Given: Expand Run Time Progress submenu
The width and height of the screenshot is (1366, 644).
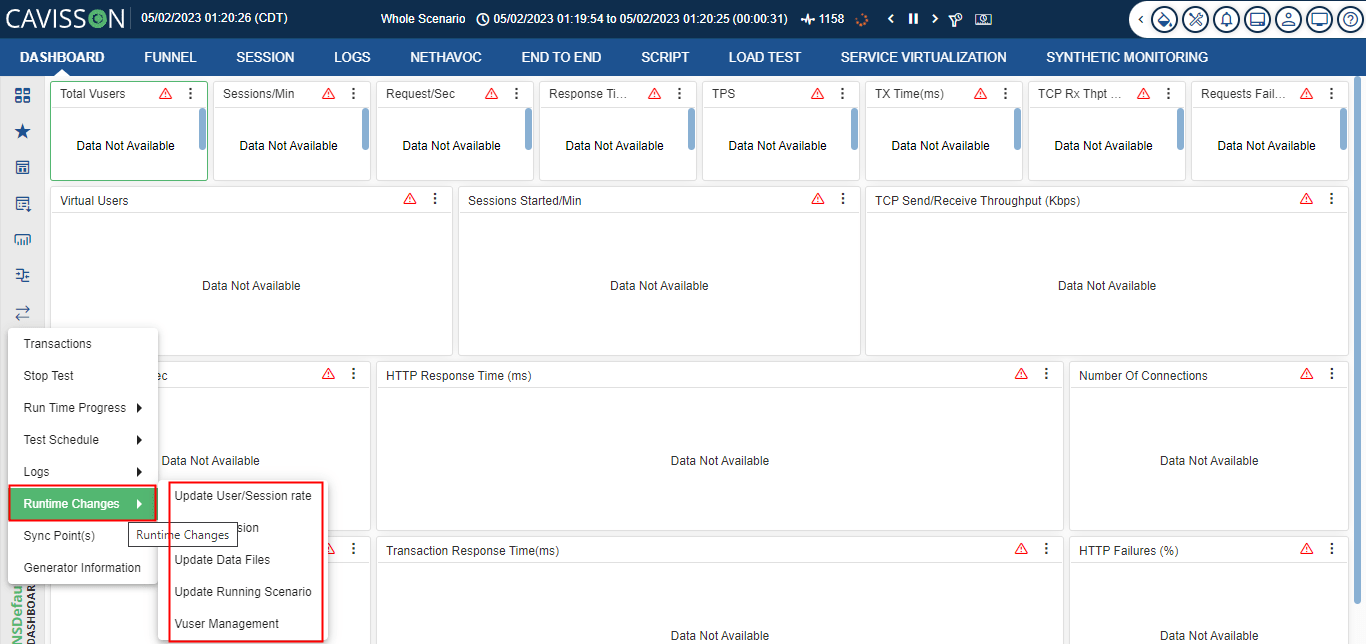Looking at the screenshot, I should tap(83, 408).
